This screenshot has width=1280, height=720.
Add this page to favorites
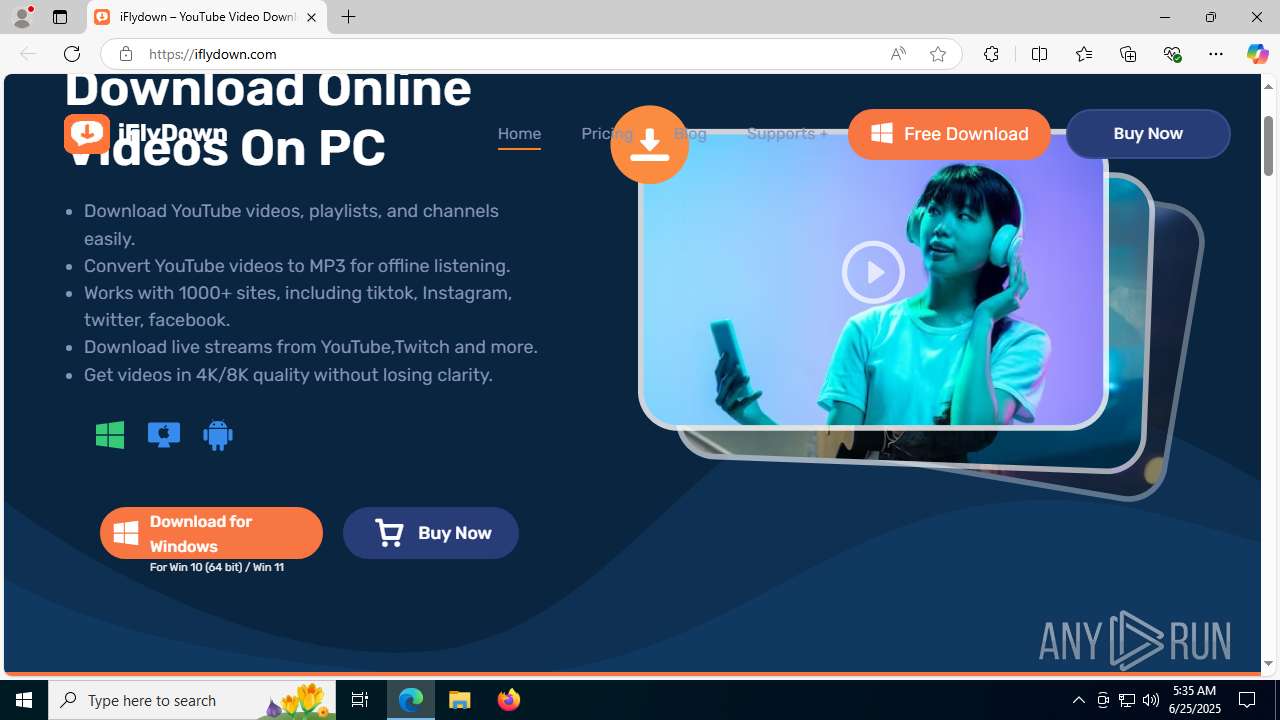(937, 54)
